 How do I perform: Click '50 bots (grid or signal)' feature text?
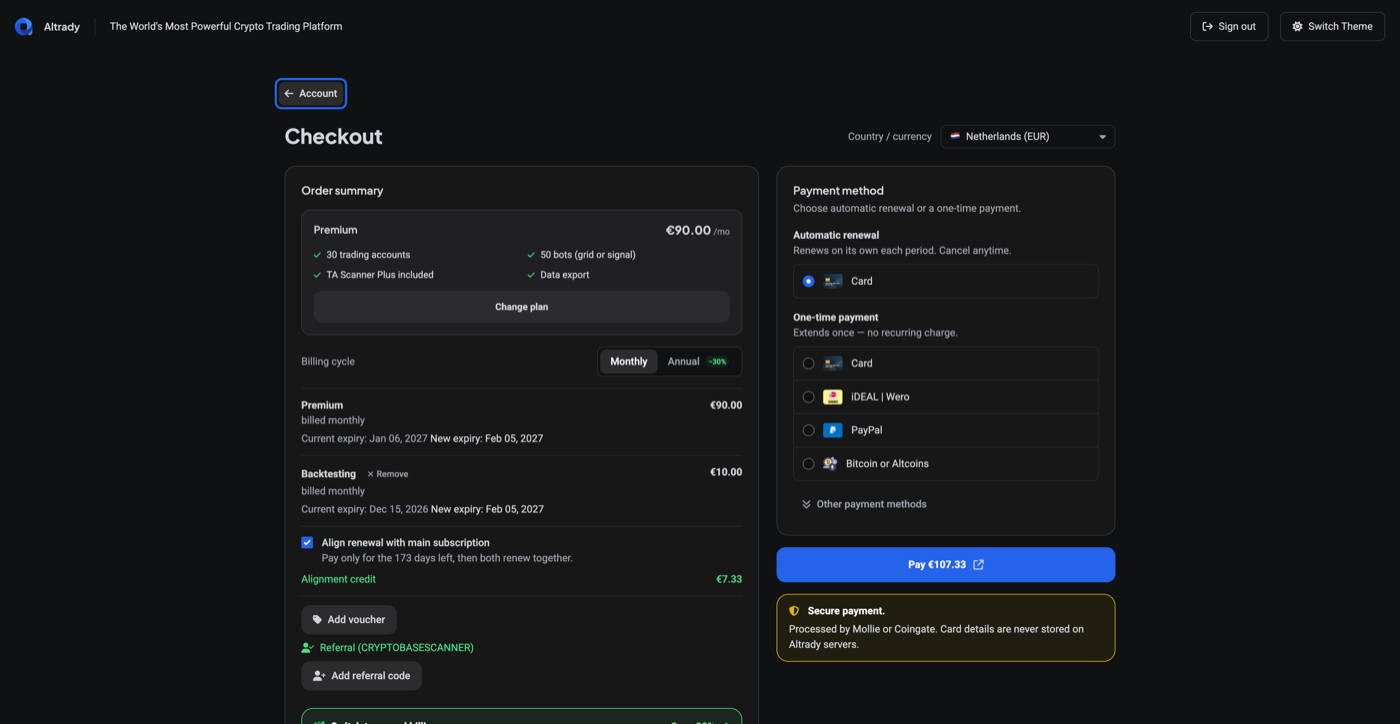tap(588, 255)
